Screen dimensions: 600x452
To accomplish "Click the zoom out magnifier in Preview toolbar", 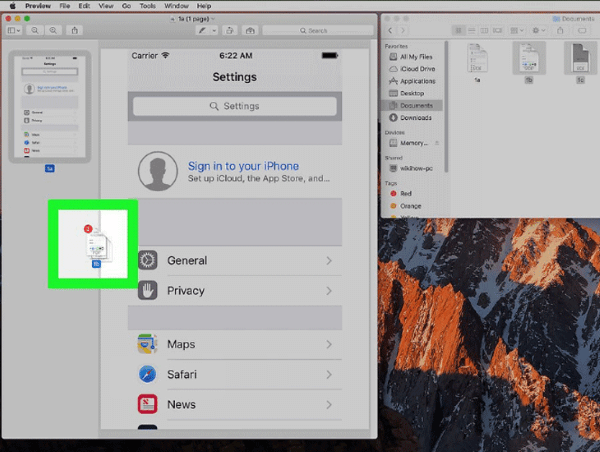I will (x=35, y=31).
